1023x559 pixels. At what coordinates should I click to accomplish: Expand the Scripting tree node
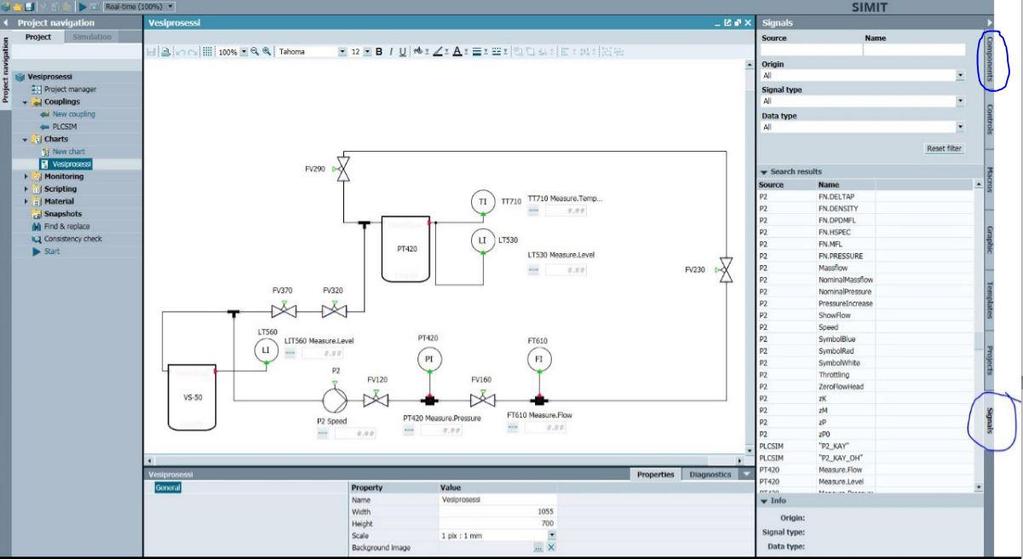[25, 189]
